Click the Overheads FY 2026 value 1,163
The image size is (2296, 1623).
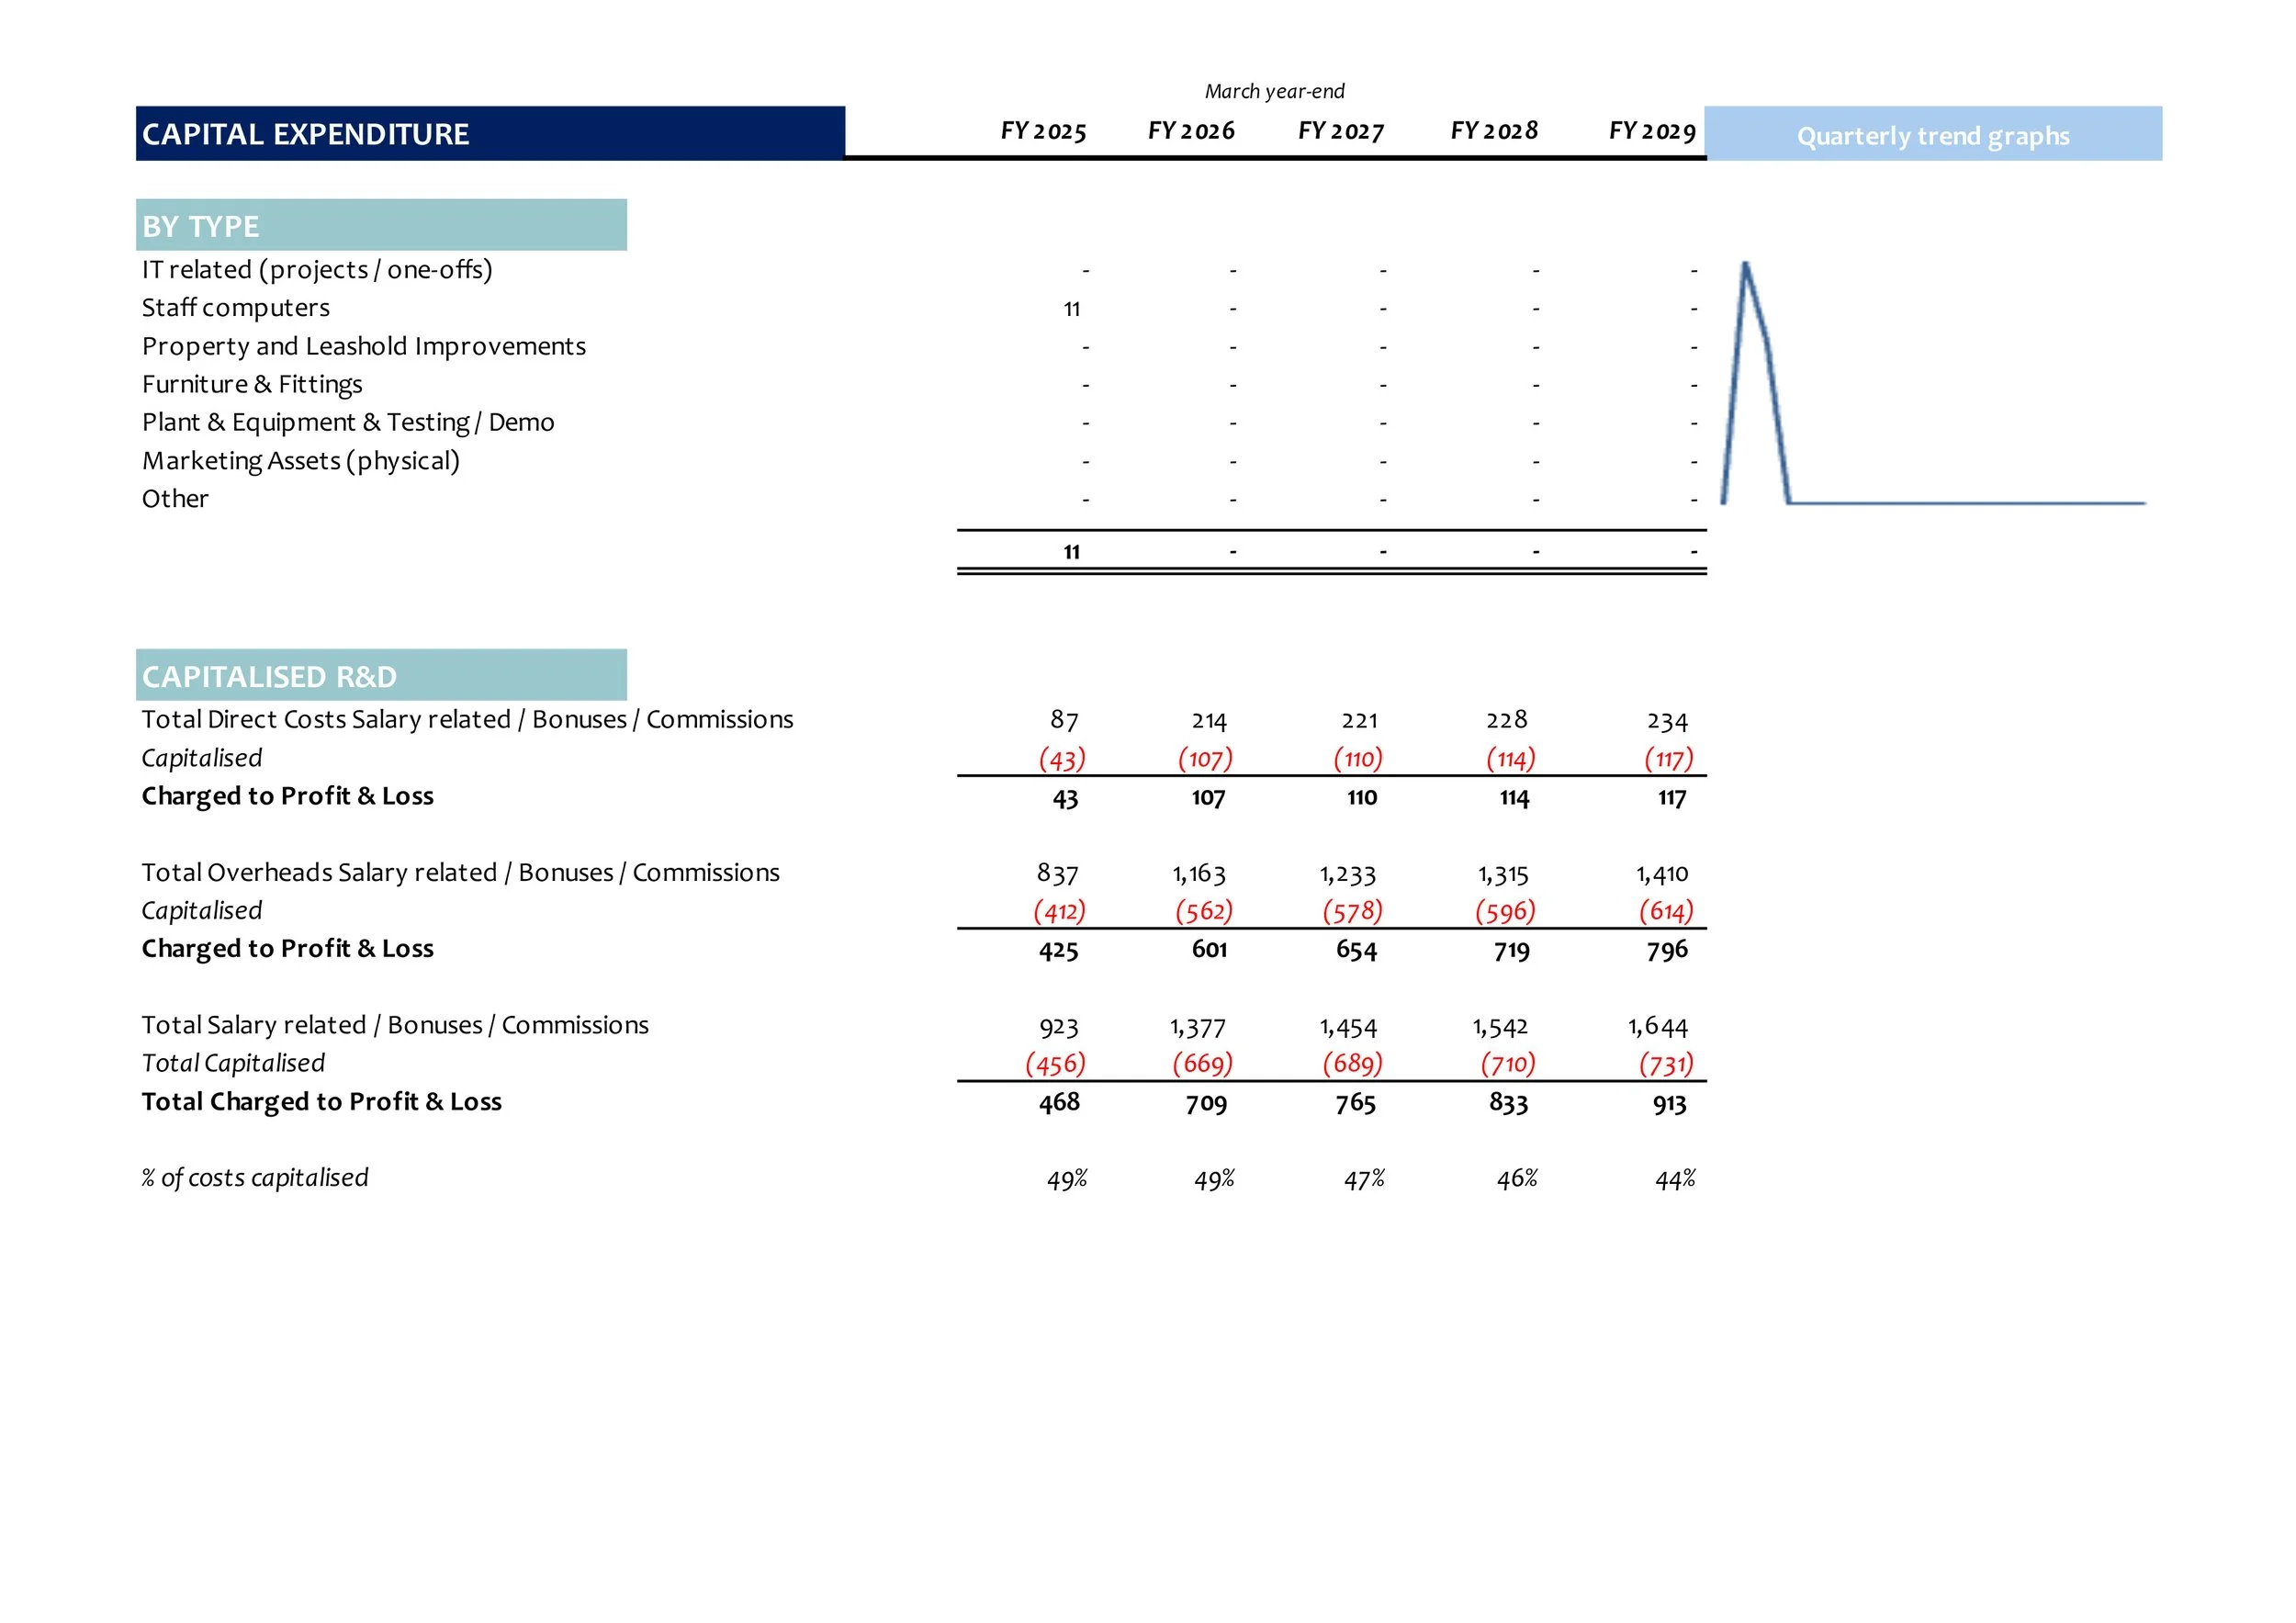coord(1199,874)
